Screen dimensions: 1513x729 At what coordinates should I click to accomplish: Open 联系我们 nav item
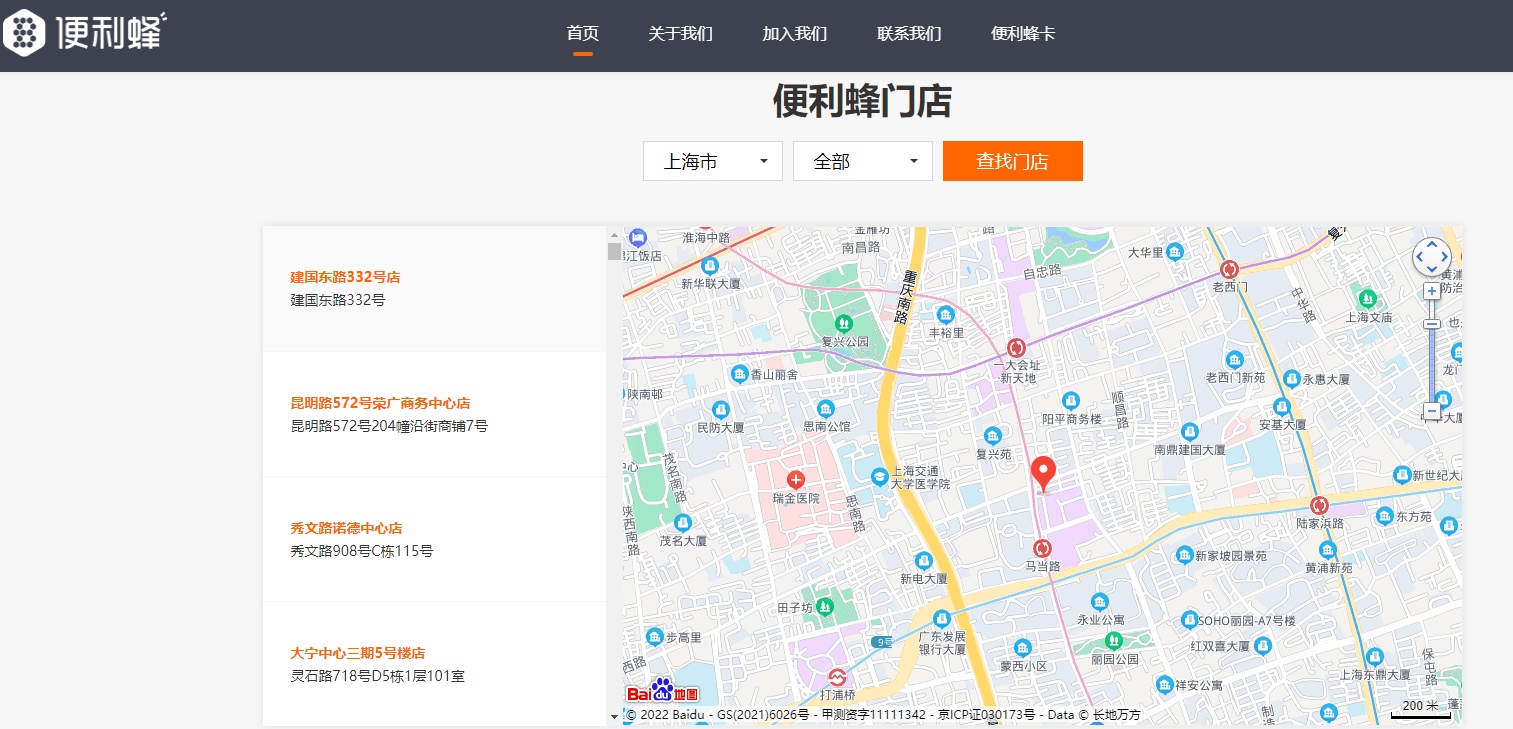(x=909, y=33)
